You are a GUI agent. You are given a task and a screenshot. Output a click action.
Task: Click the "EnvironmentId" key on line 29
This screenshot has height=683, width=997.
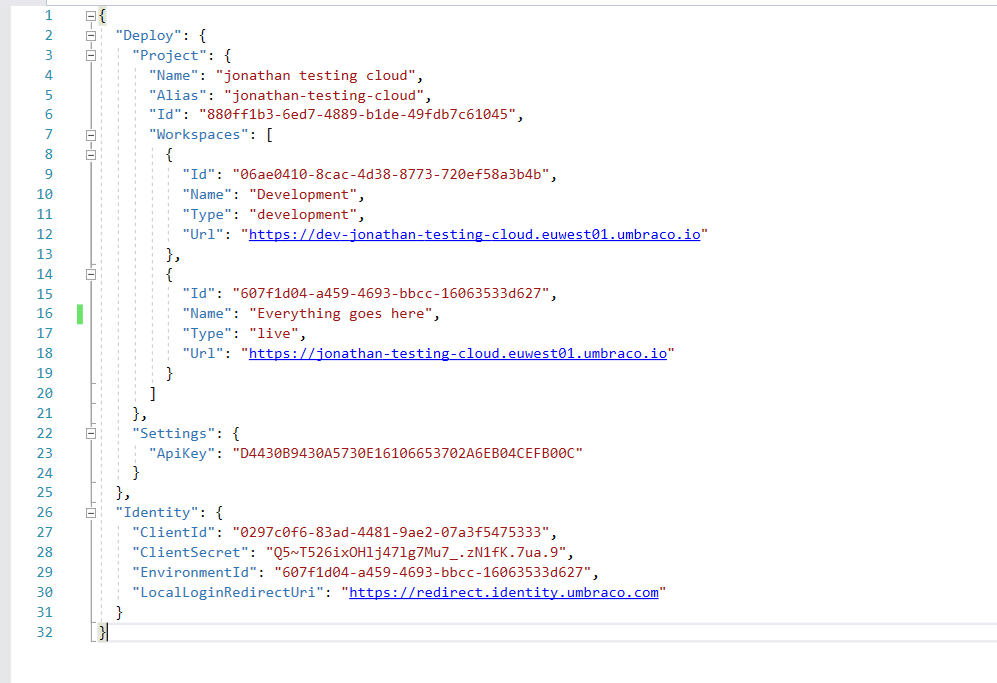point(194,572)
